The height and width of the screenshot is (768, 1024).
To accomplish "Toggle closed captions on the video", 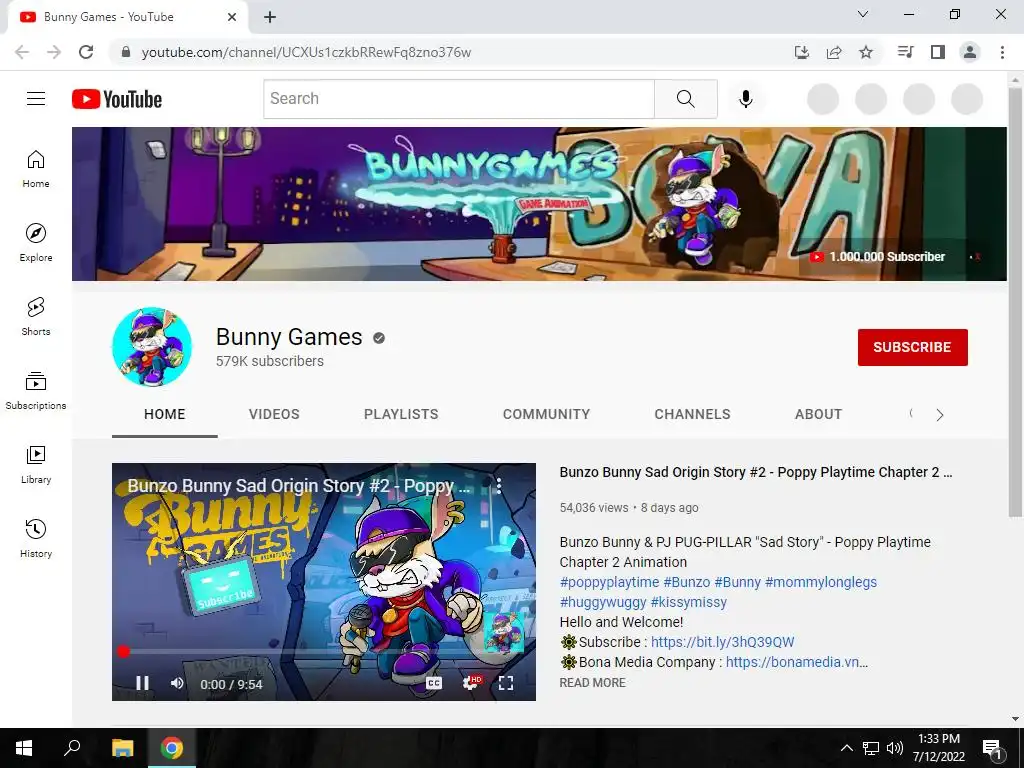I will [434, 683].
